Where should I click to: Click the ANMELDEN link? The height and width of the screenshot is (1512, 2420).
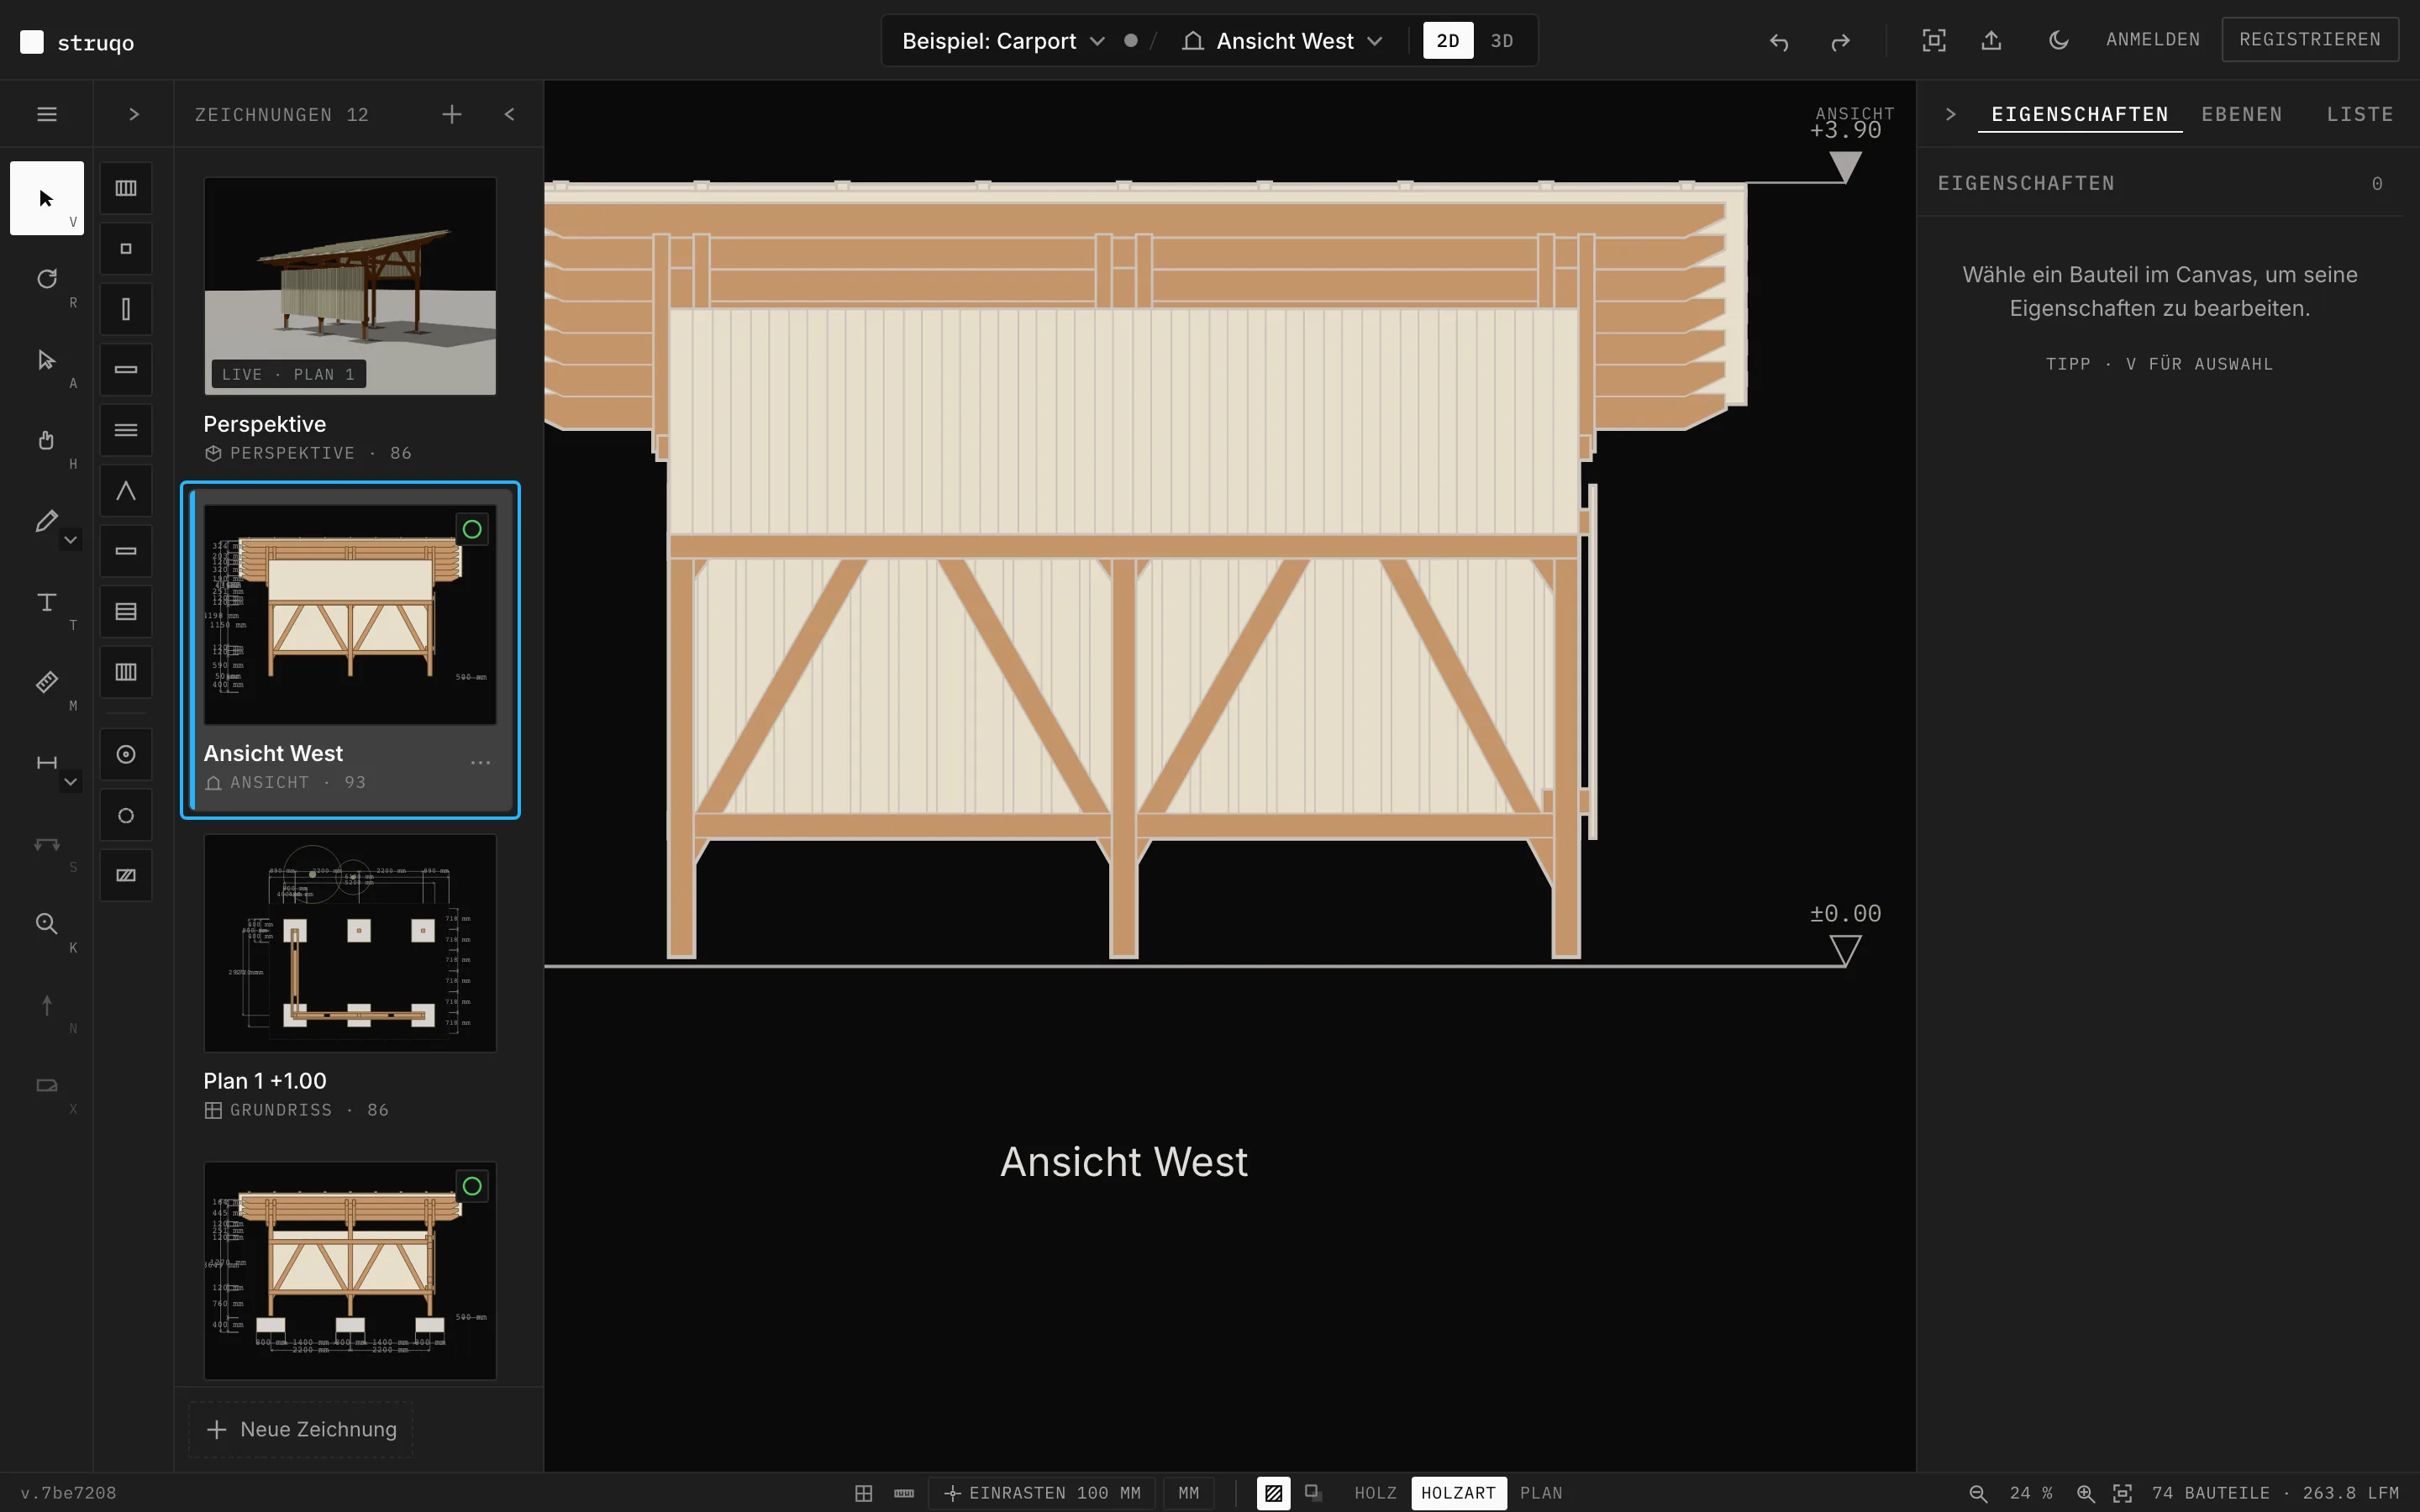click(x=2153, y=39)
